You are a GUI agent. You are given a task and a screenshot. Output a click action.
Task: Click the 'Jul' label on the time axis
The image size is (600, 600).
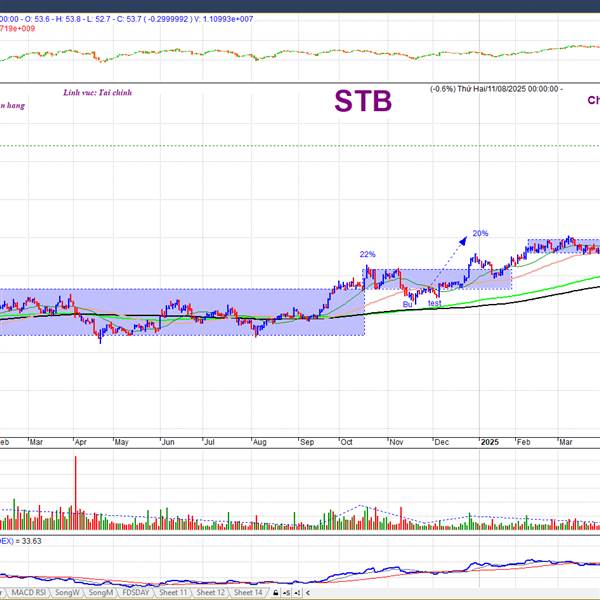pyautogui.click(x=209, y=442)
